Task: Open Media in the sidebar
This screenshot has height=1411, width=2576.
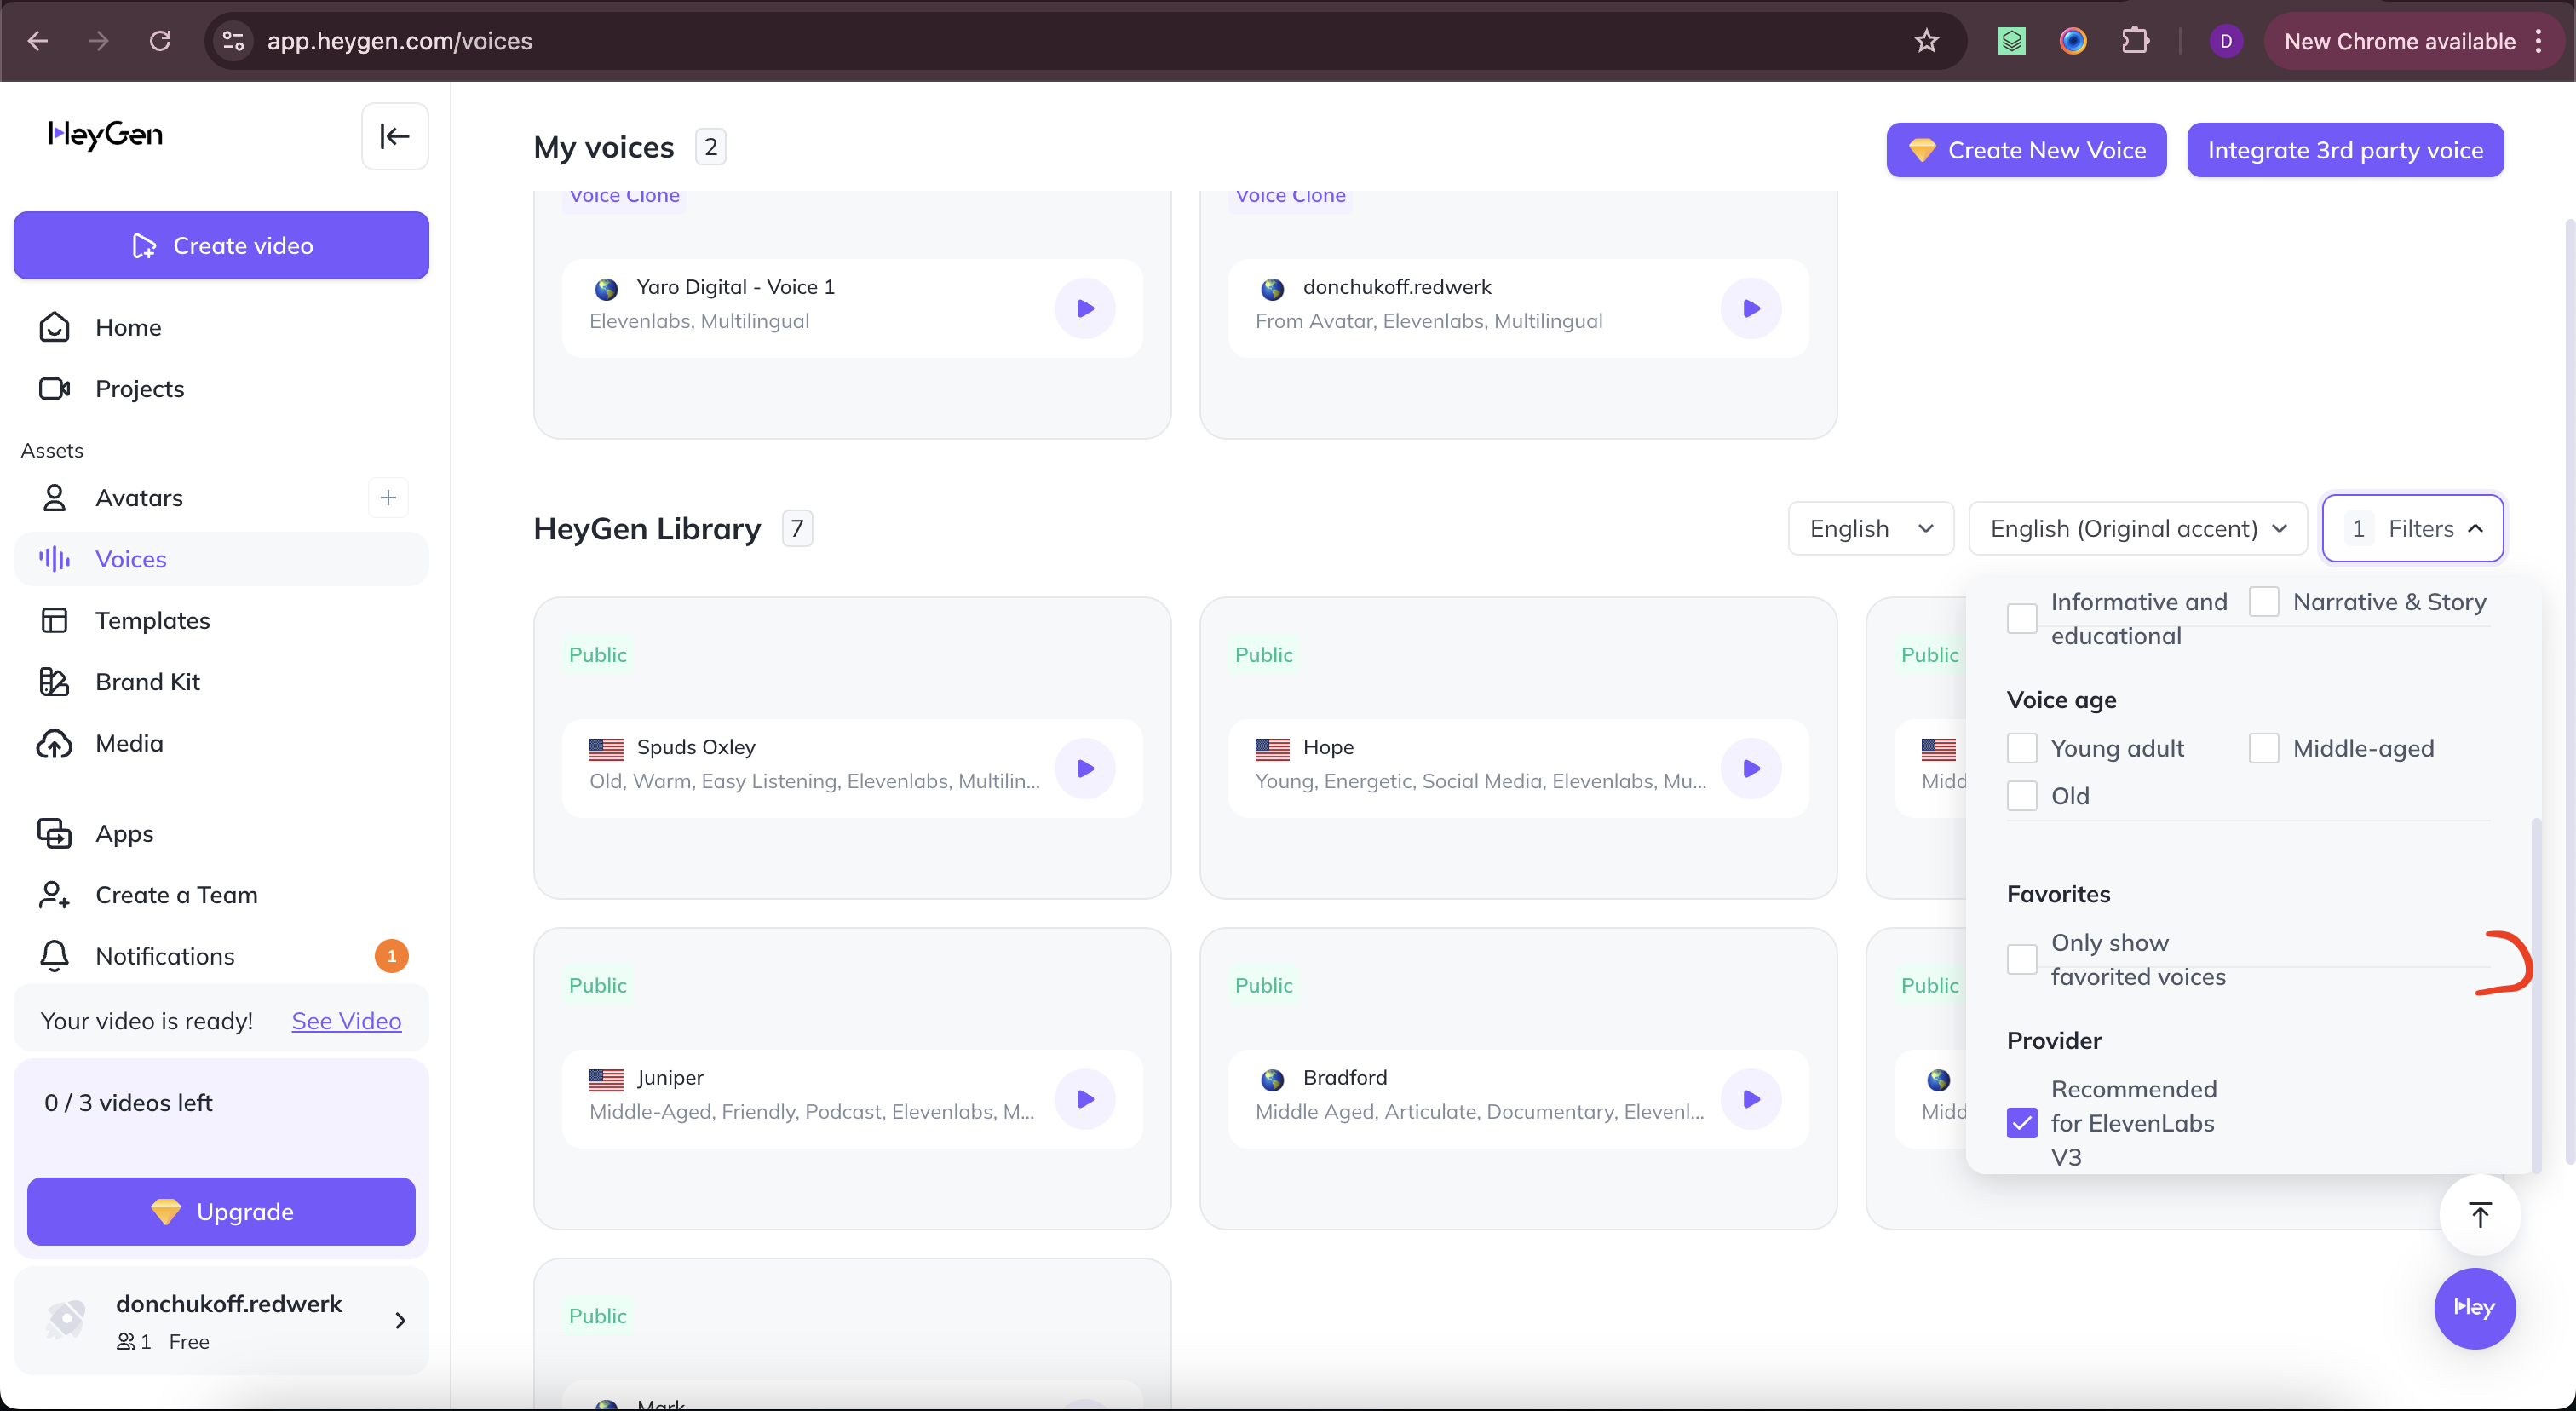Action: tap(221, 743)
